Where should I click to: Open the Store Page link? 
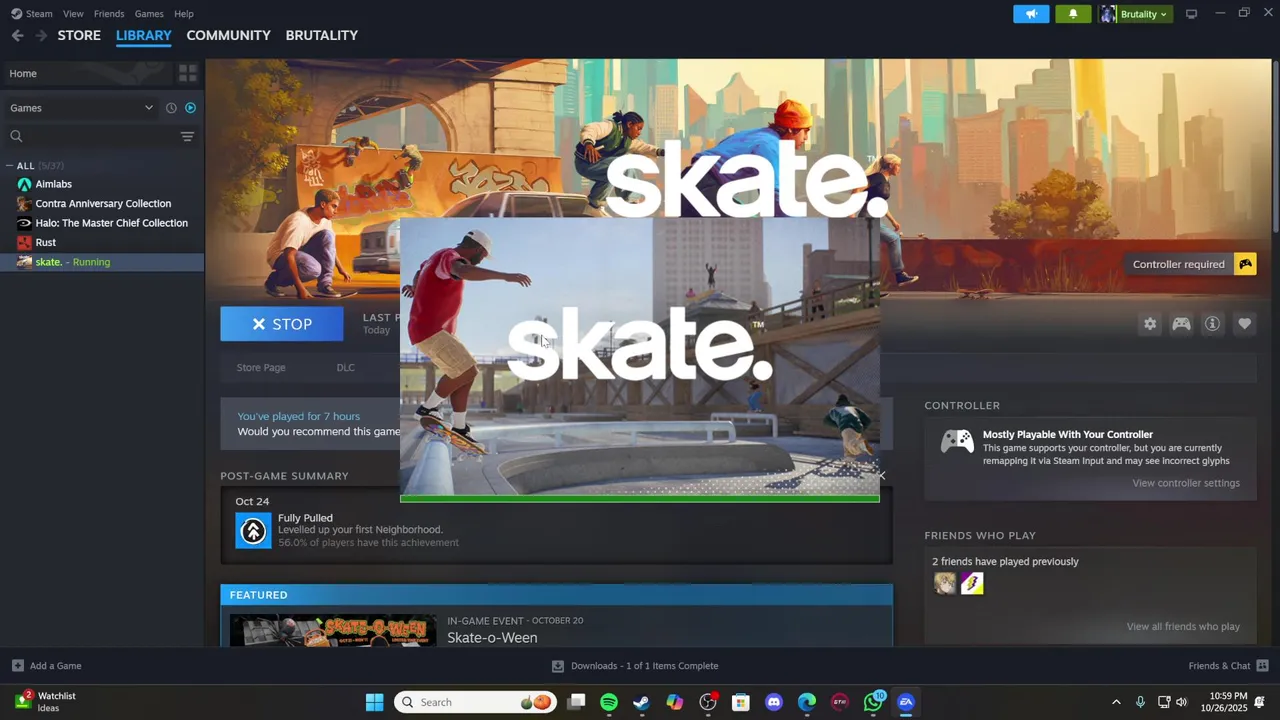pos(261,368)
